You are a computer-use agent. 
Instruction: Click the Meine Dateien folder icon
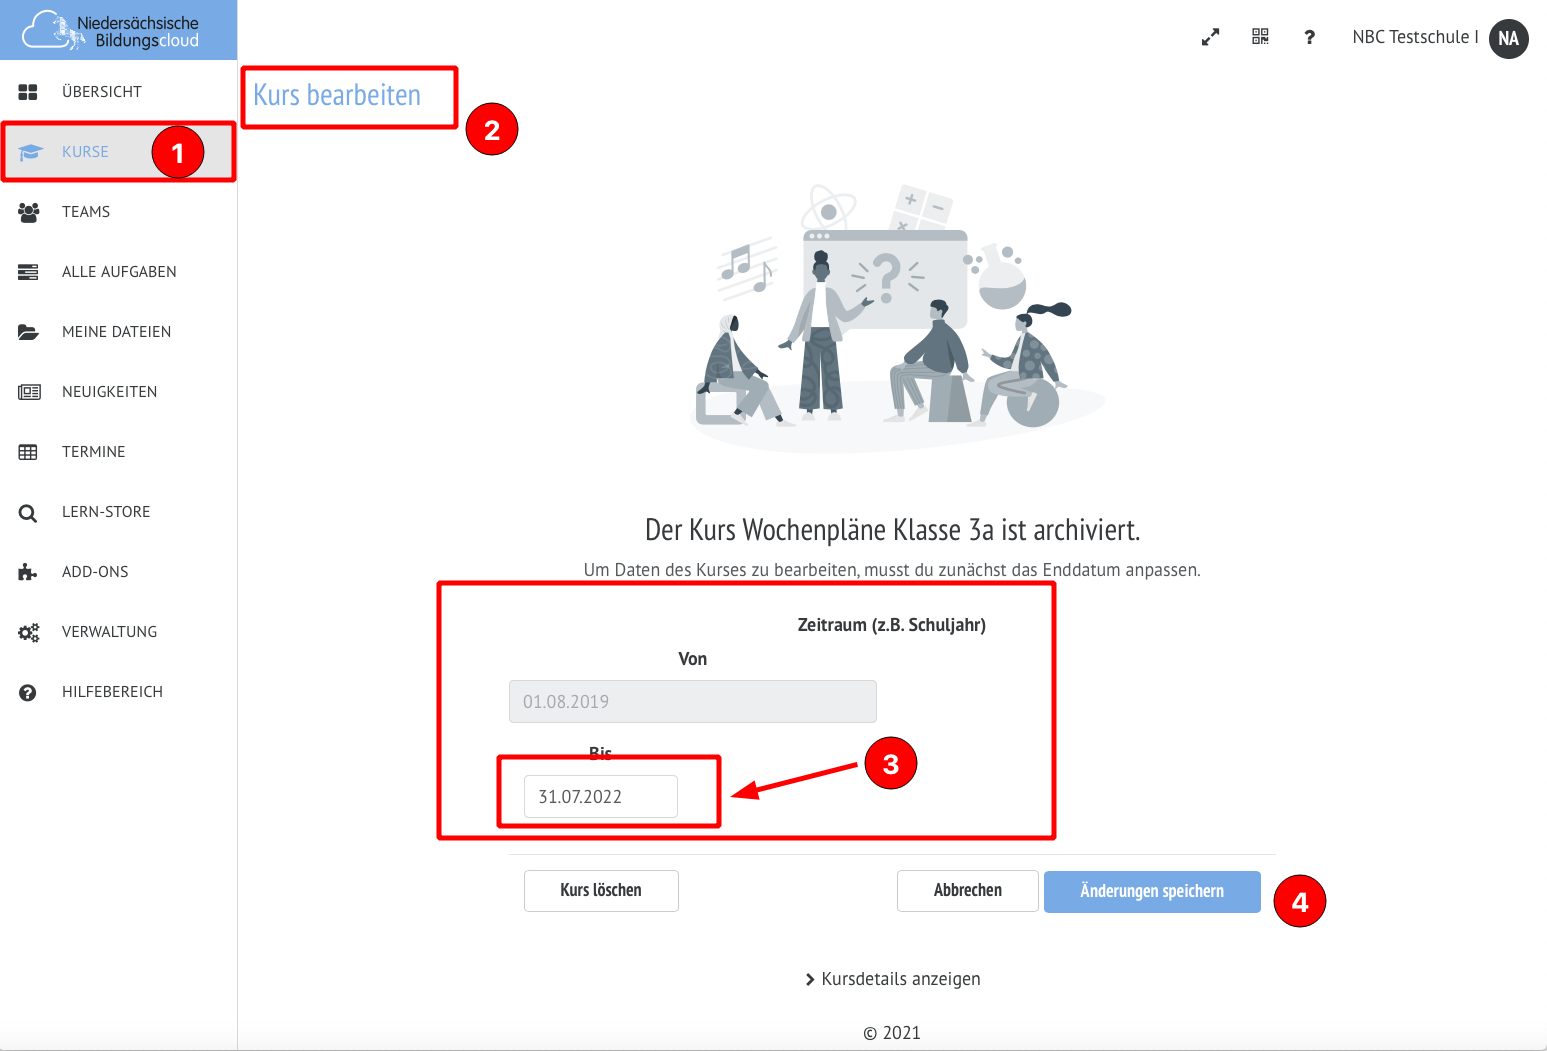[x=28, y=332]
